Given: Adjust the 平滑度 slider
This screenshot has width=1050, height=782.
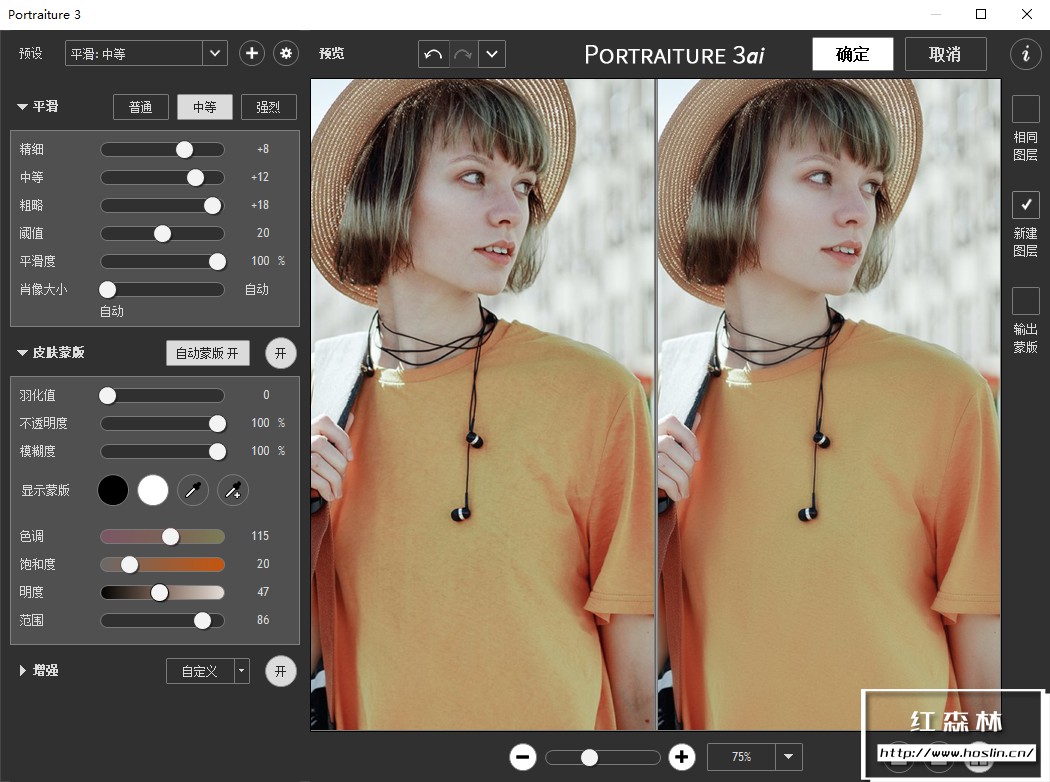Looking at the screenshot, I should click(x=162, y=262).
